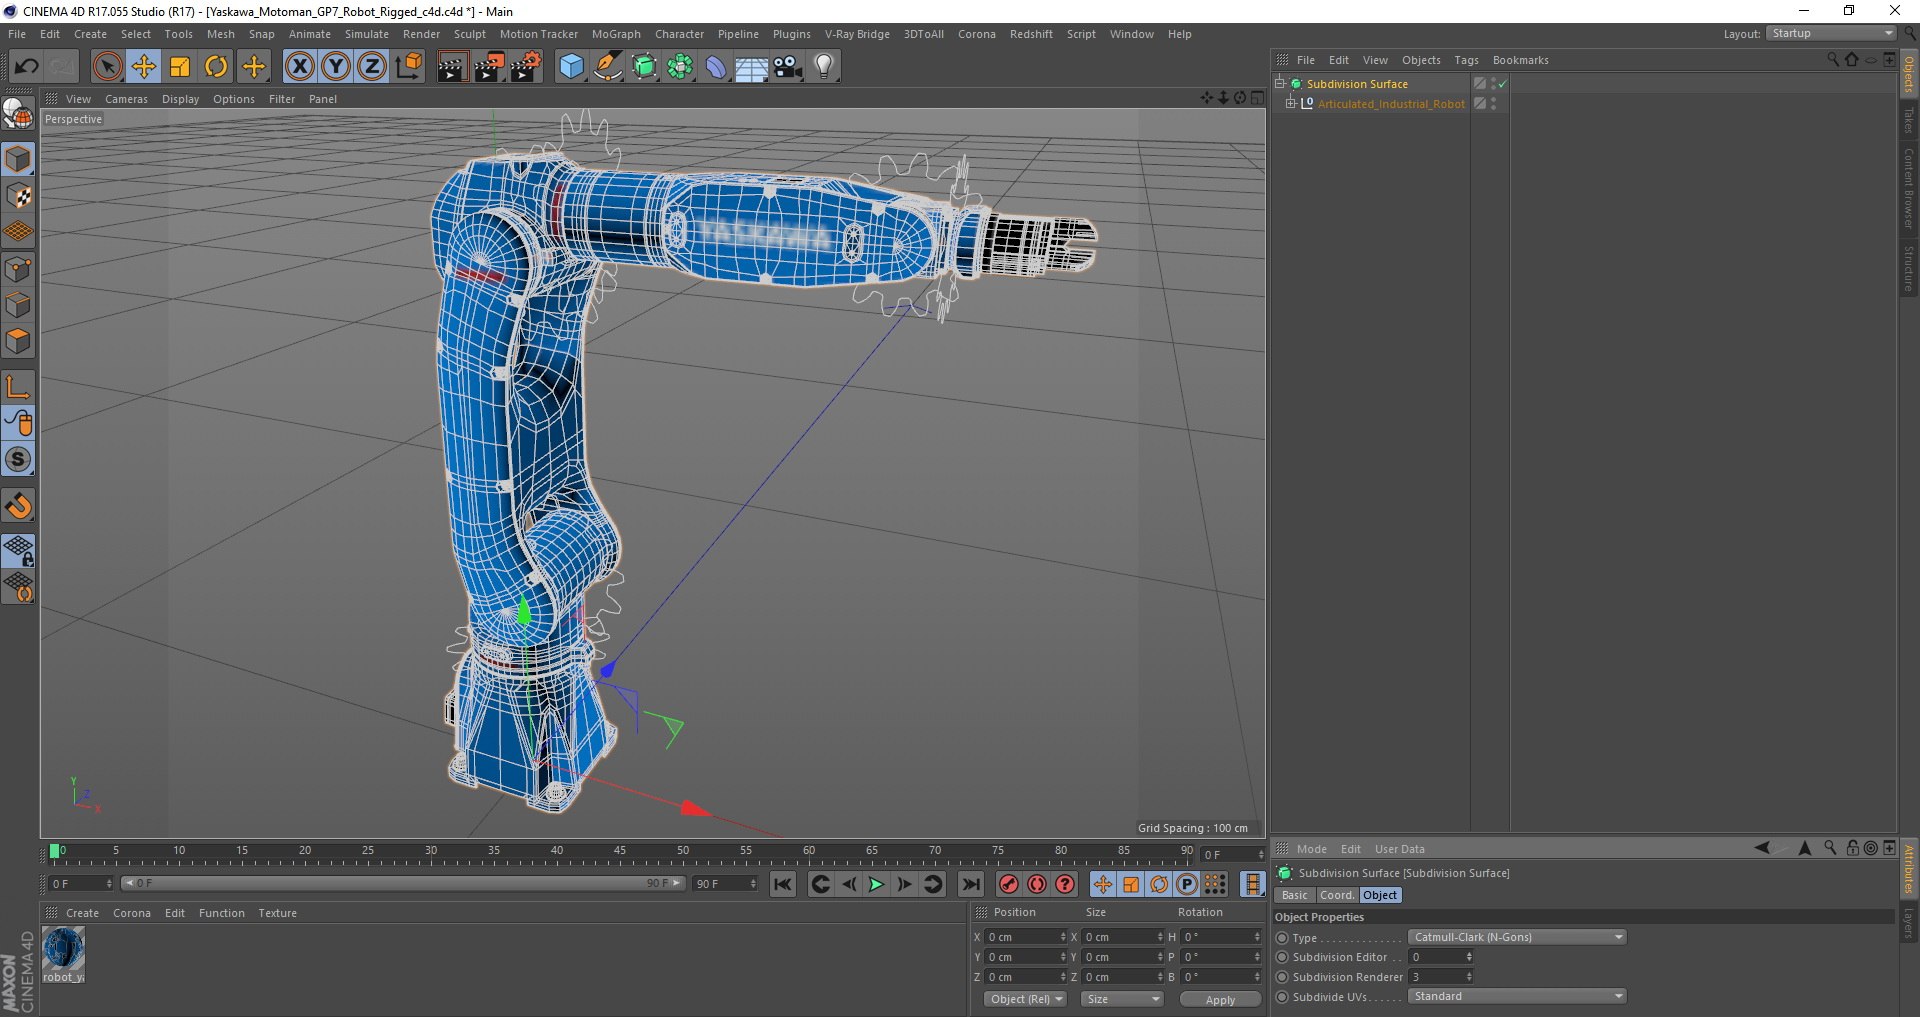Click the Undo arrow icon
Image resolution: width=1920 pixels, height=1017 pixels.
coord(26,67)
